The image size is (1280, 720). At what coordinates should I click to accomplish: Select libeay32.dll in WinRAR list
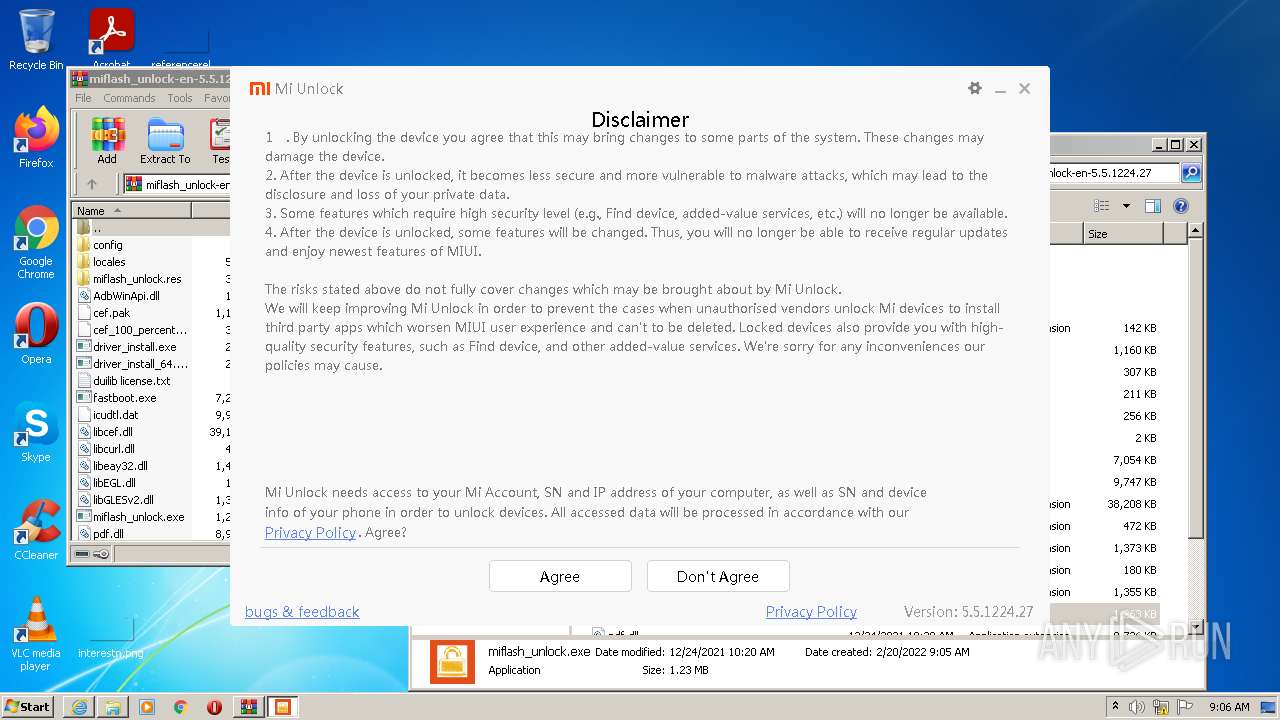tap(120, 465)
